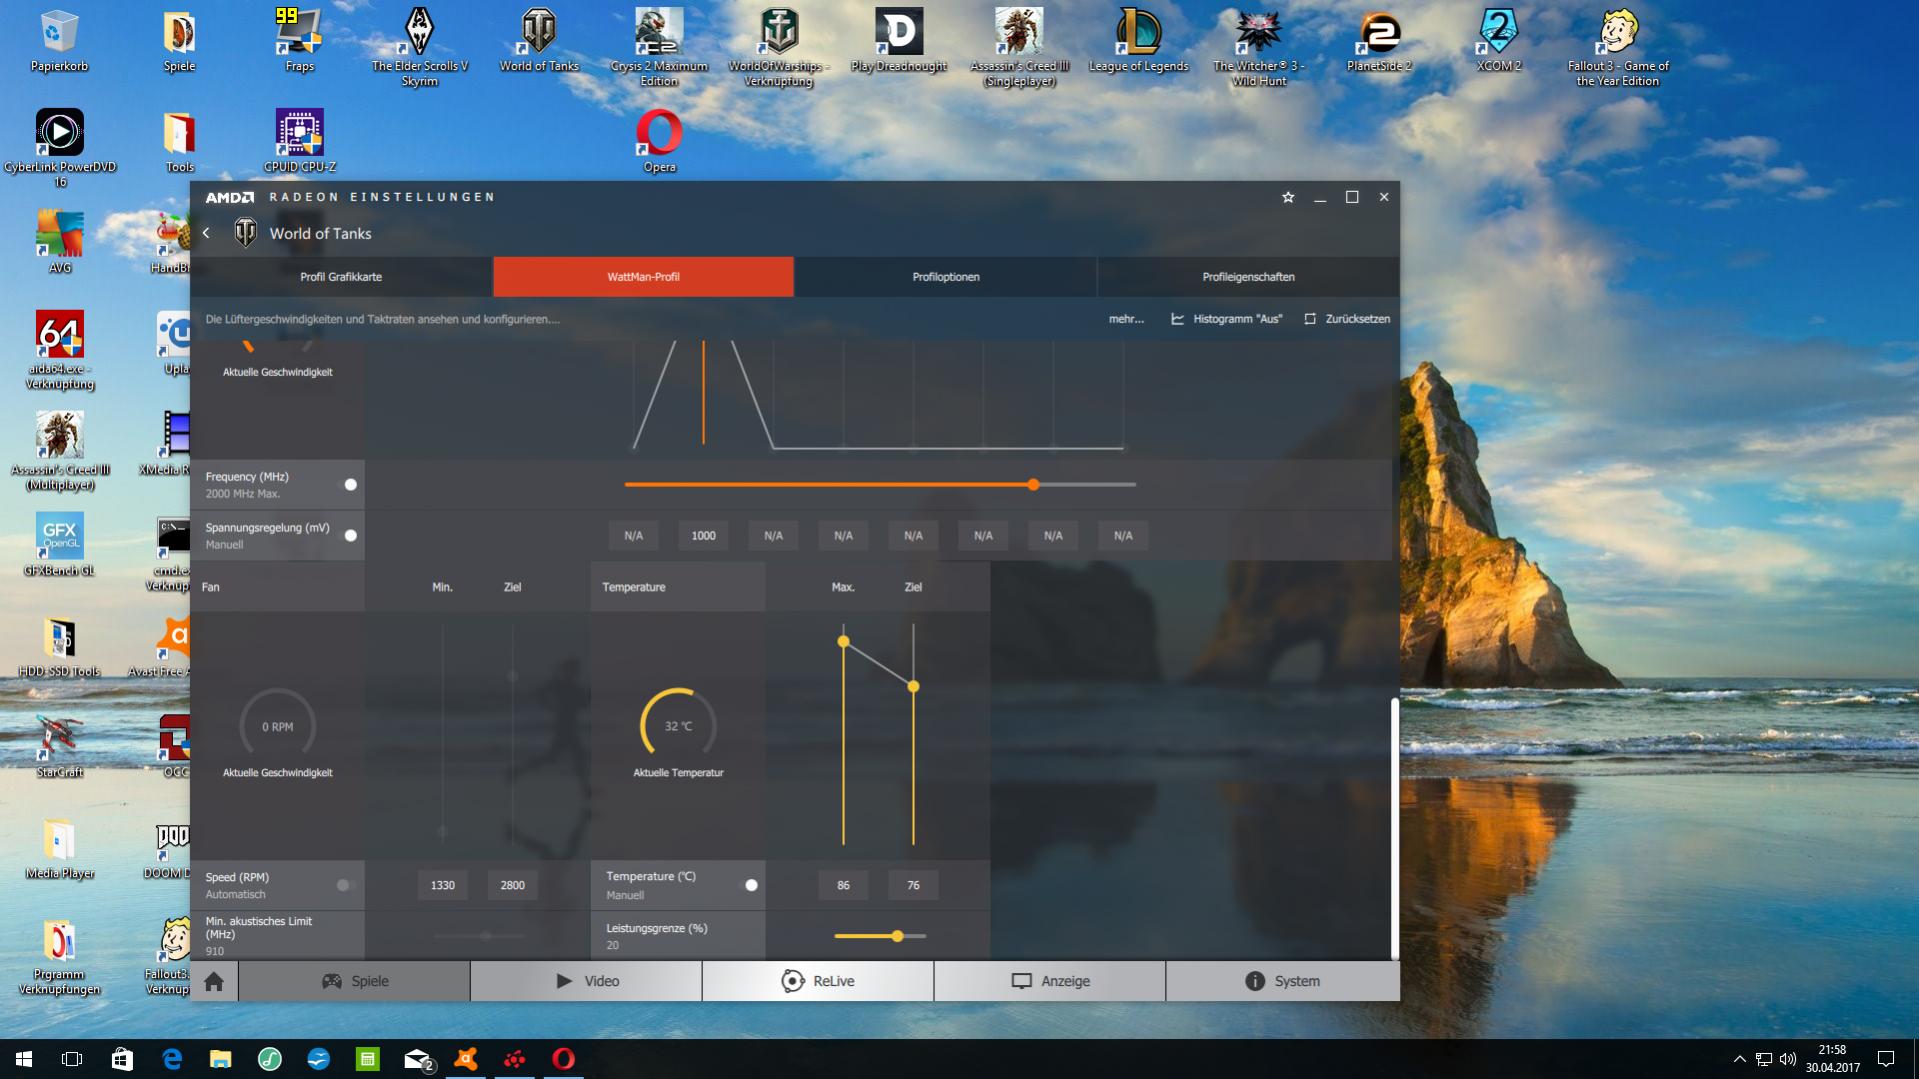Select The Witcher 3 Wild Hunt icon

point(1258,48)
